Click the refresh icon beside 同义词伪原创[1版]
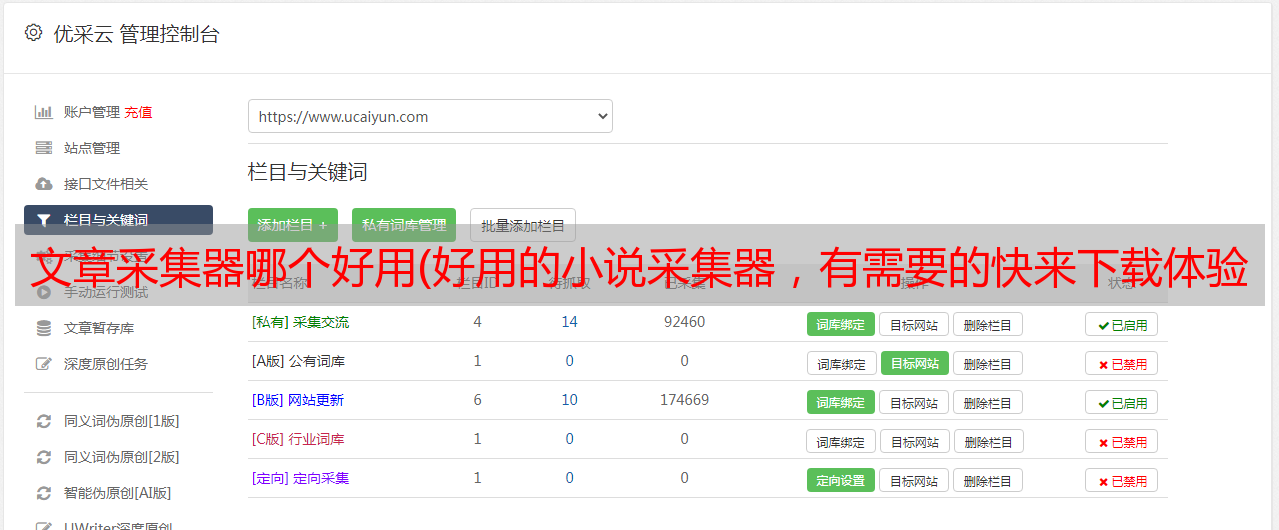 (43, 421)
